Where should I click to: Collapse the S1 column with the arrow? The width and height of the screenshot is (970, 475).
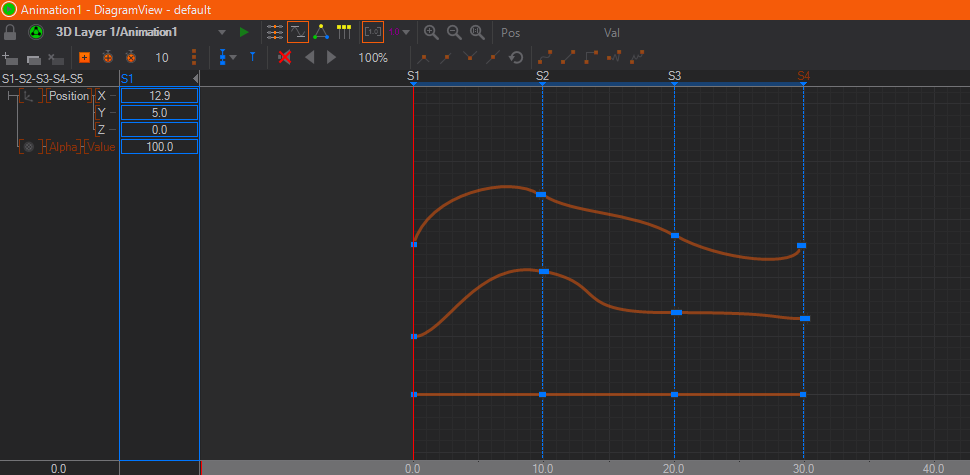[x=195, y=78]
